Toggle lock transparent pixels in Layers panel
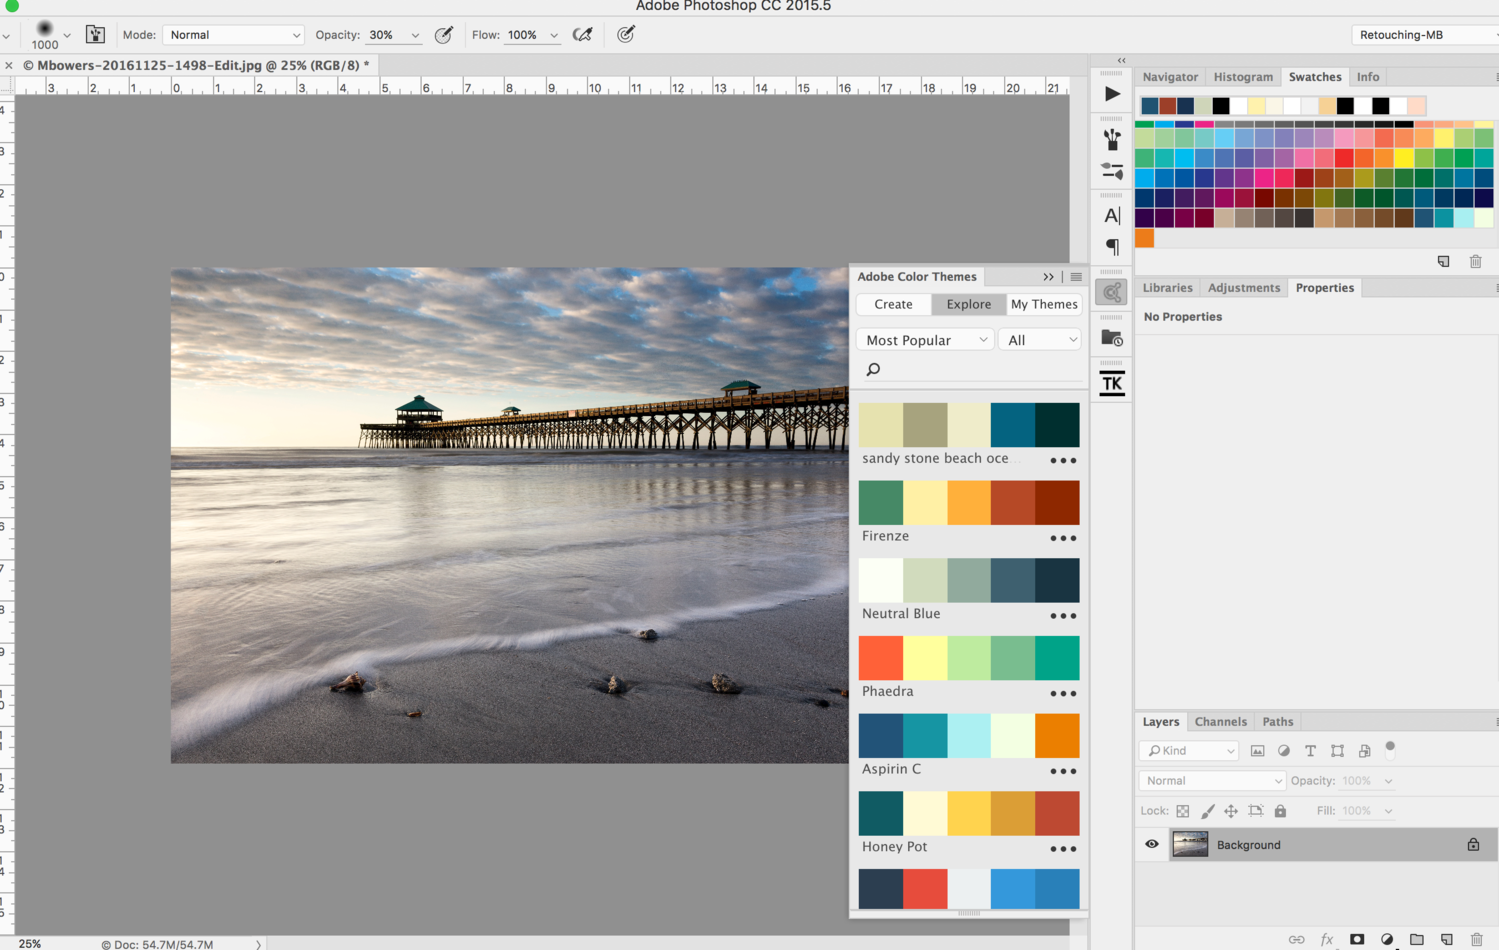Viewport: 1499px width, 950px height. click(1183, 811)
